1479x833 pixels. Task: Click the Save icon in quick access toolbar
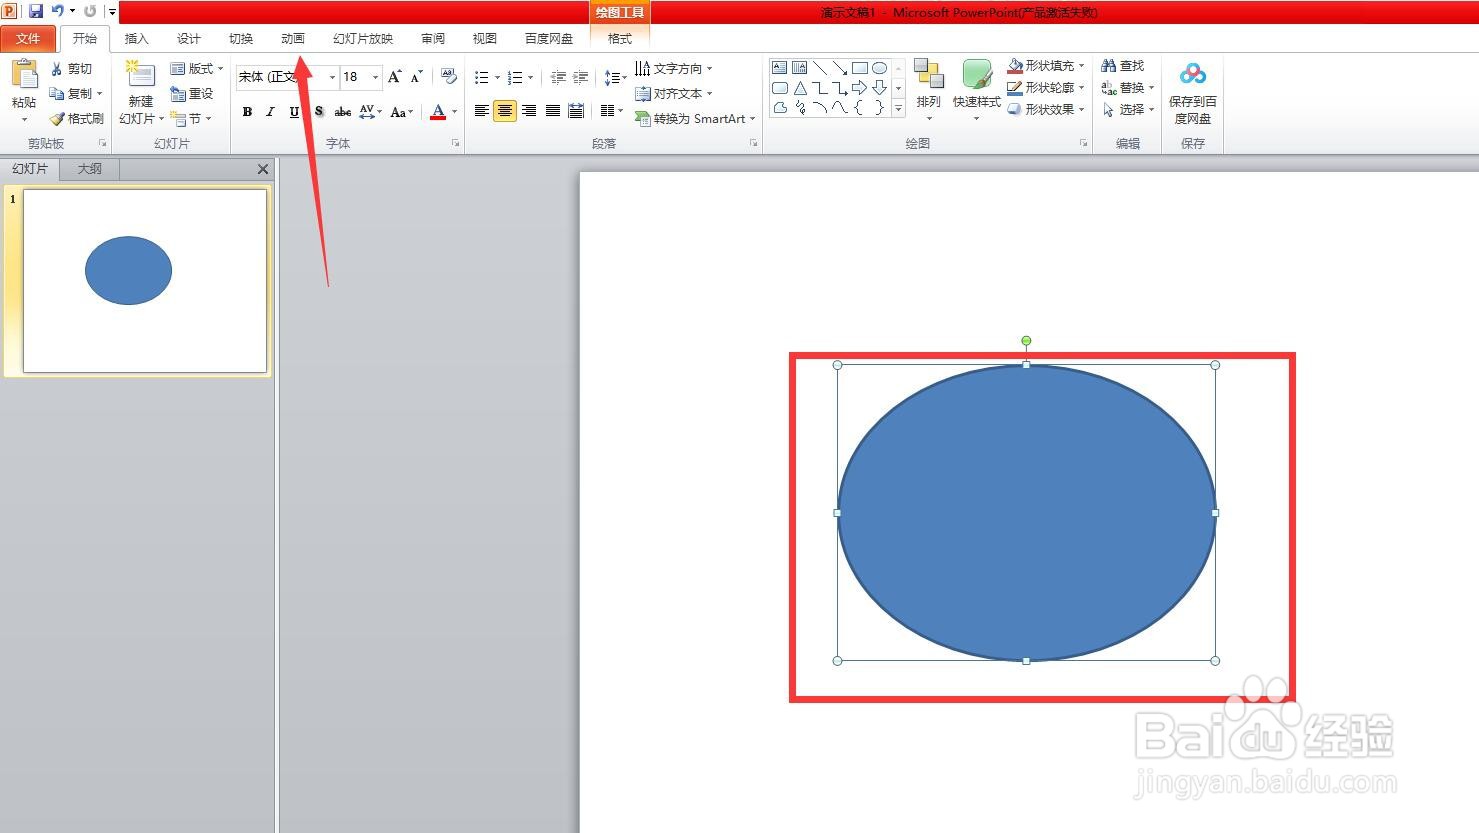[x=36, y=11]
